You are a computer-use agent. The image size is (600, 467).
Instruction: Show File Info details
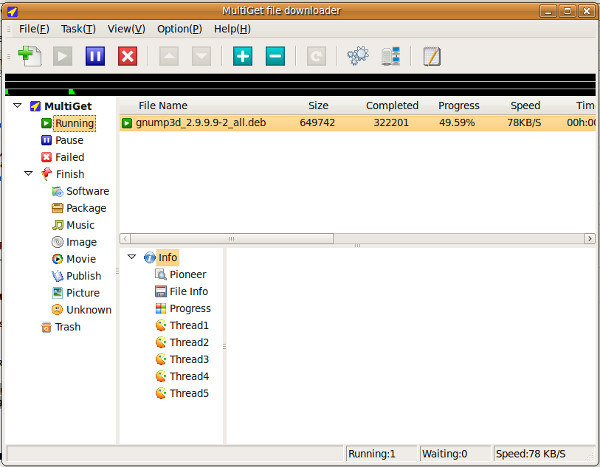(x=189, y=291)
